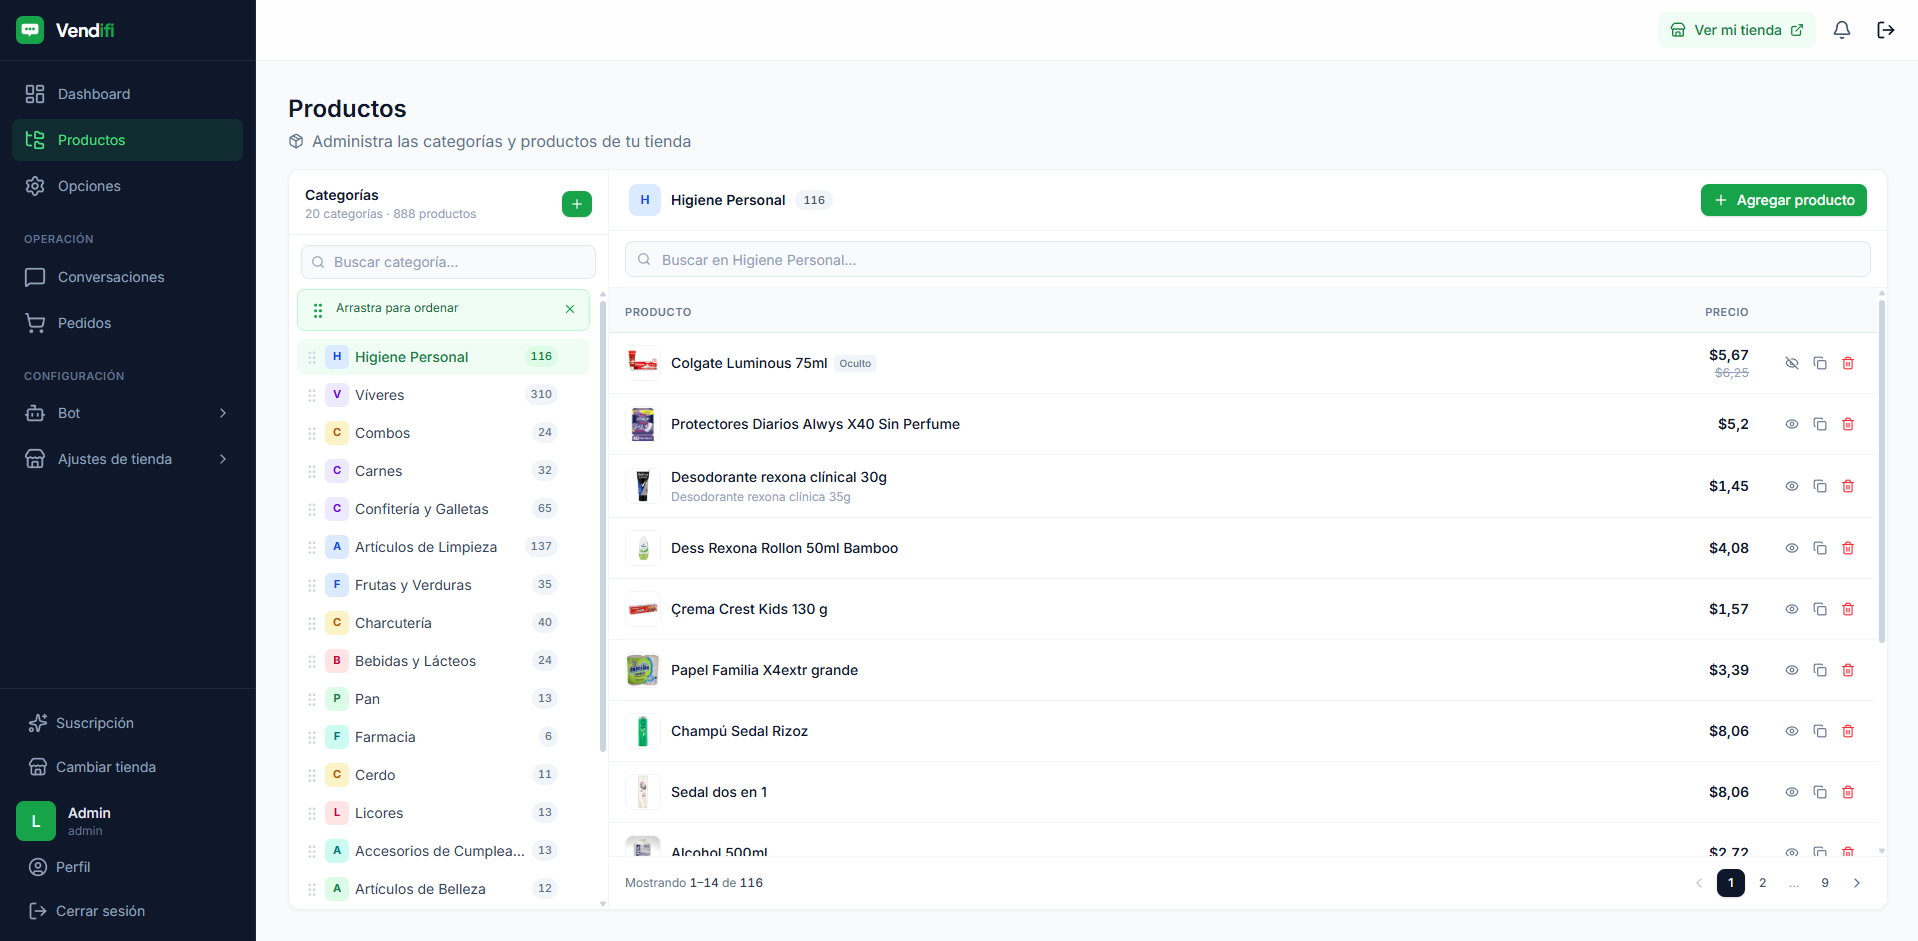The image size is (1918, 941).
Task: Duplicate Desodorante rexona clínical 30g
Action: (x=1820, y=486)
